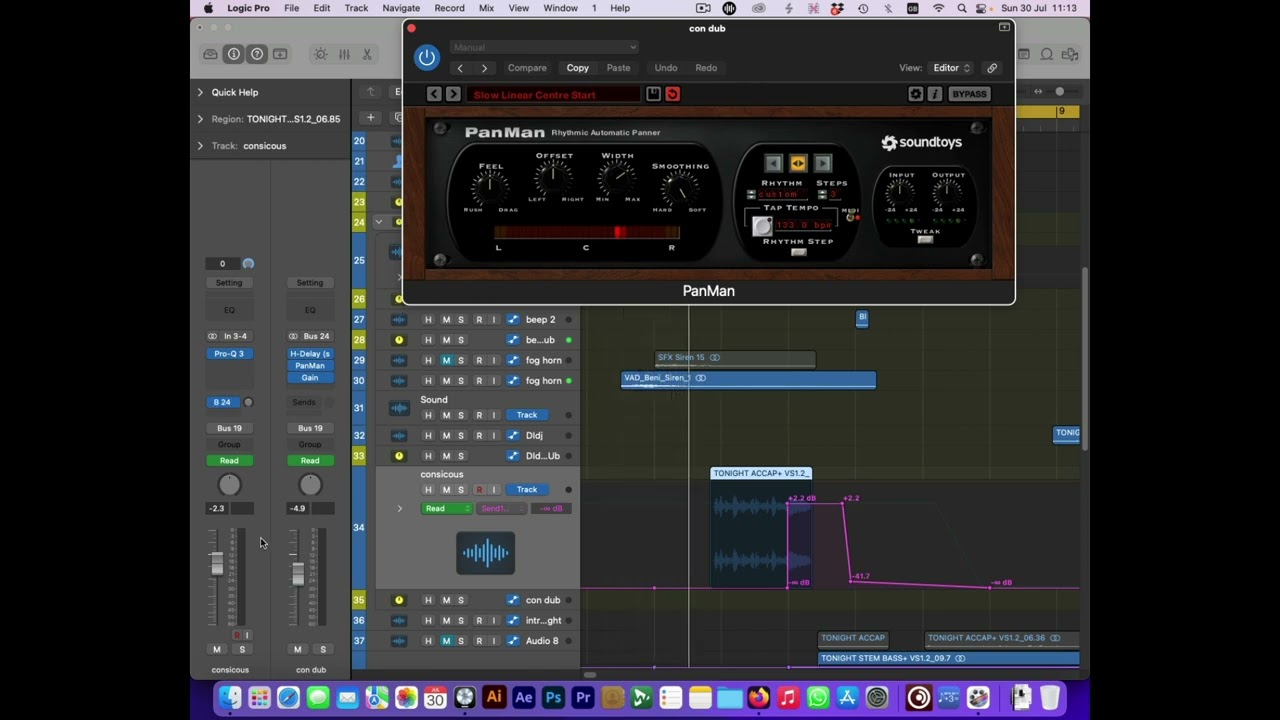Click the Copy setting button

point(578,68)
